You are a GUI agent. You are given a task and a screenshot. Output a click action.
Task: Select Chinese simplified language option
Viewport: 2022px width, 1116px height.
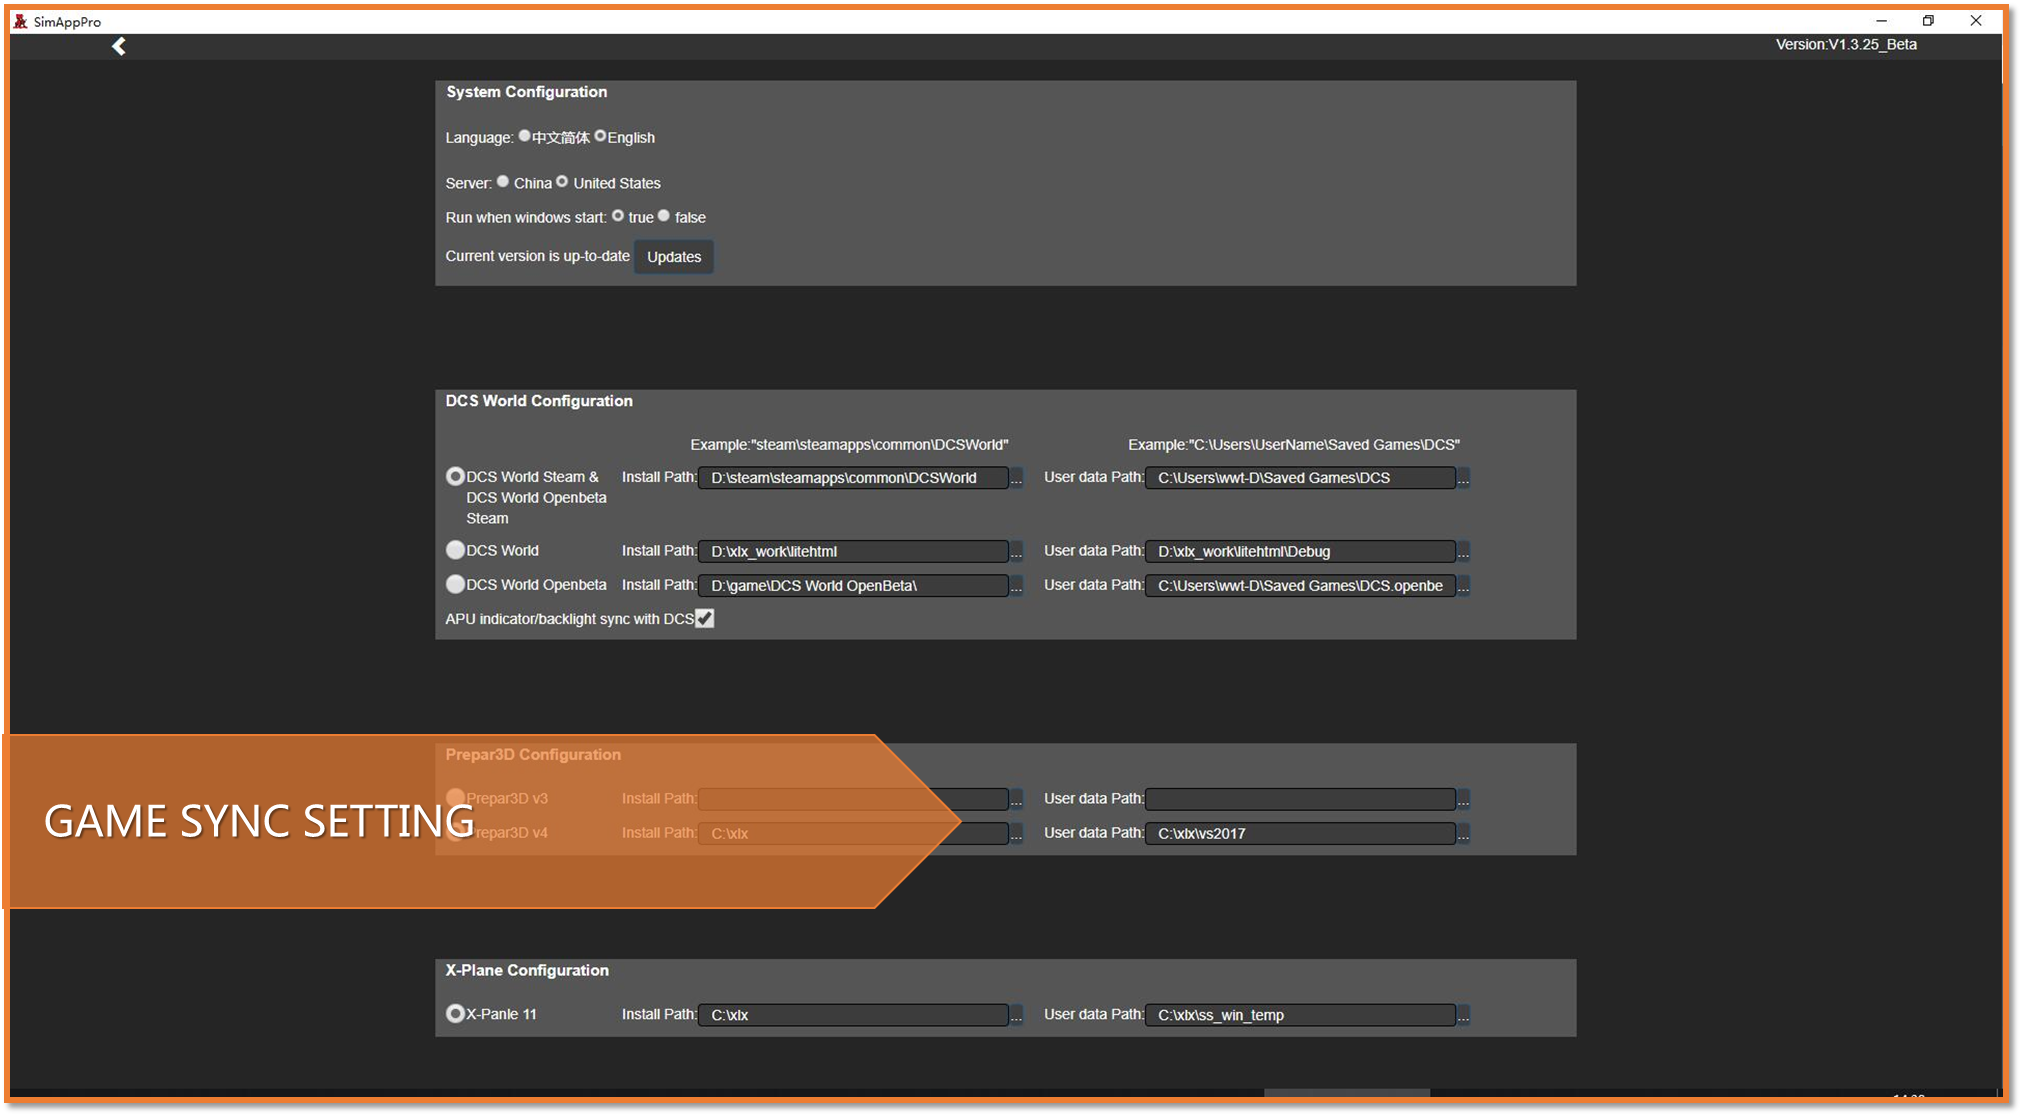[x=524, y=136]
